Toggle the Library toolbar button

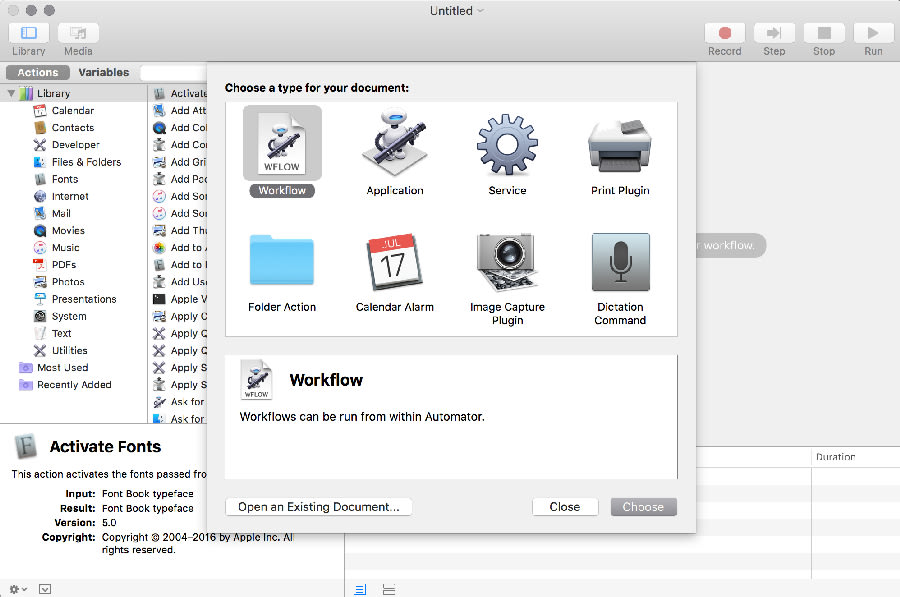pyautogui.click(x=29, y=33)
